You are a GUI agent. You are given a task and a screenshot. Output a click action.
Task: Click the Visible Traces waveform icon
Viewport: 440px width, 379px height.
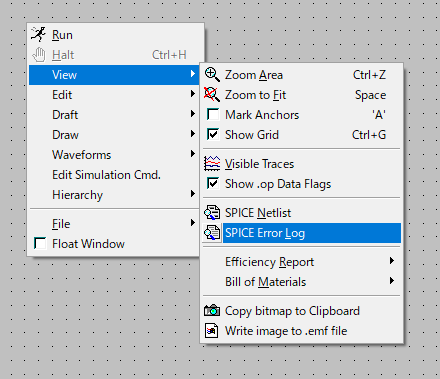[212, 163]
